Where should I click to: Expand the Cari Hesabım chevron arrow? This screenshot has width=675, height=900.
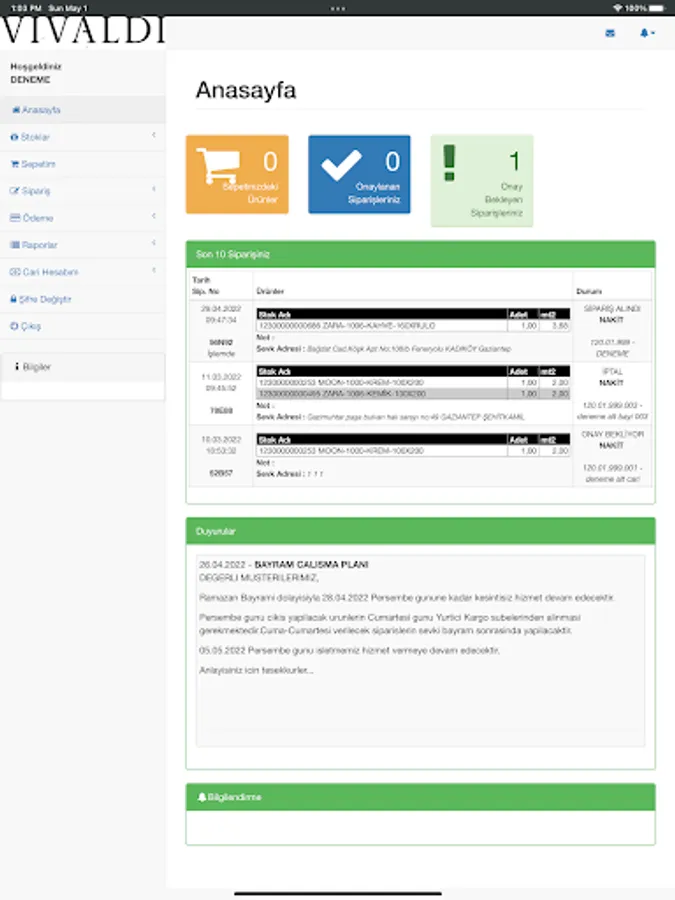pyautogui.click(x=154, y=270)
